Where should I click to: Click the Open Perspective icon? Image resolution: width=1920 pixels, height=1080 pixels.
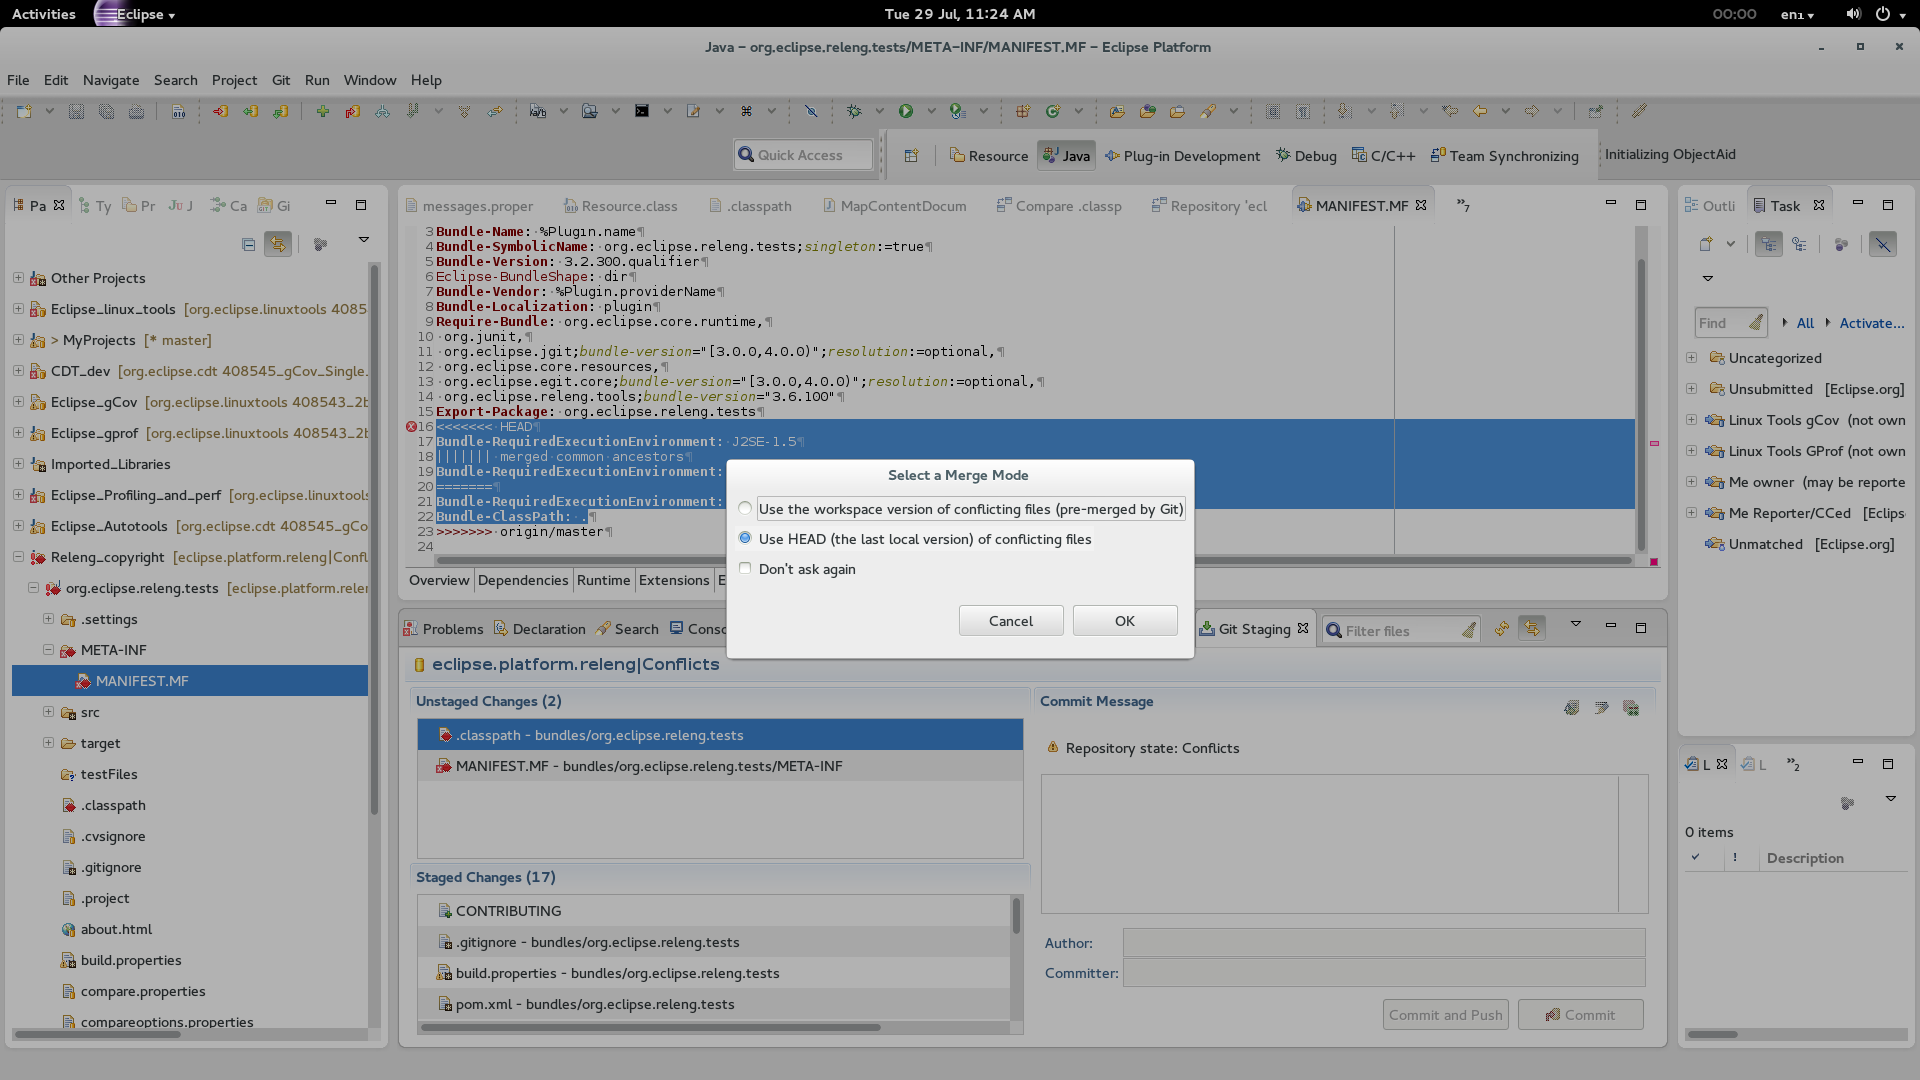911,156
